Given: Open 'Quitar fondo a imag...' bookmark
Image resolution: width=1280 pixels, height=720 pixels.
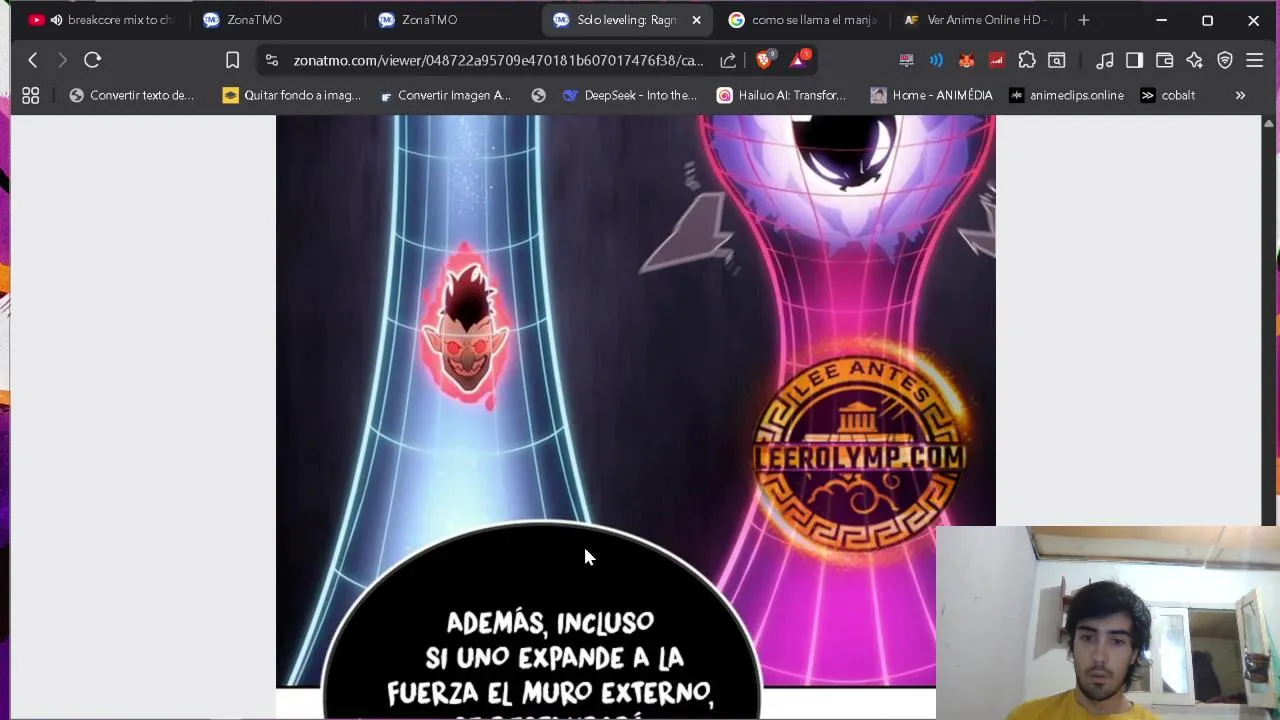Looking at the screenshot, I should point(291,95).
